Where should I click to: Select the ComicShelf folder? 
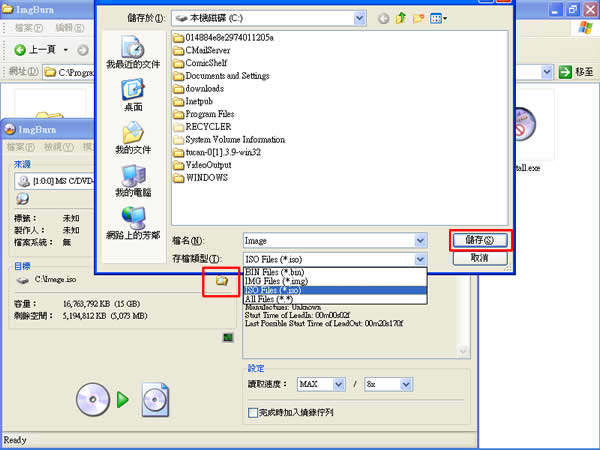coord(200,63)
